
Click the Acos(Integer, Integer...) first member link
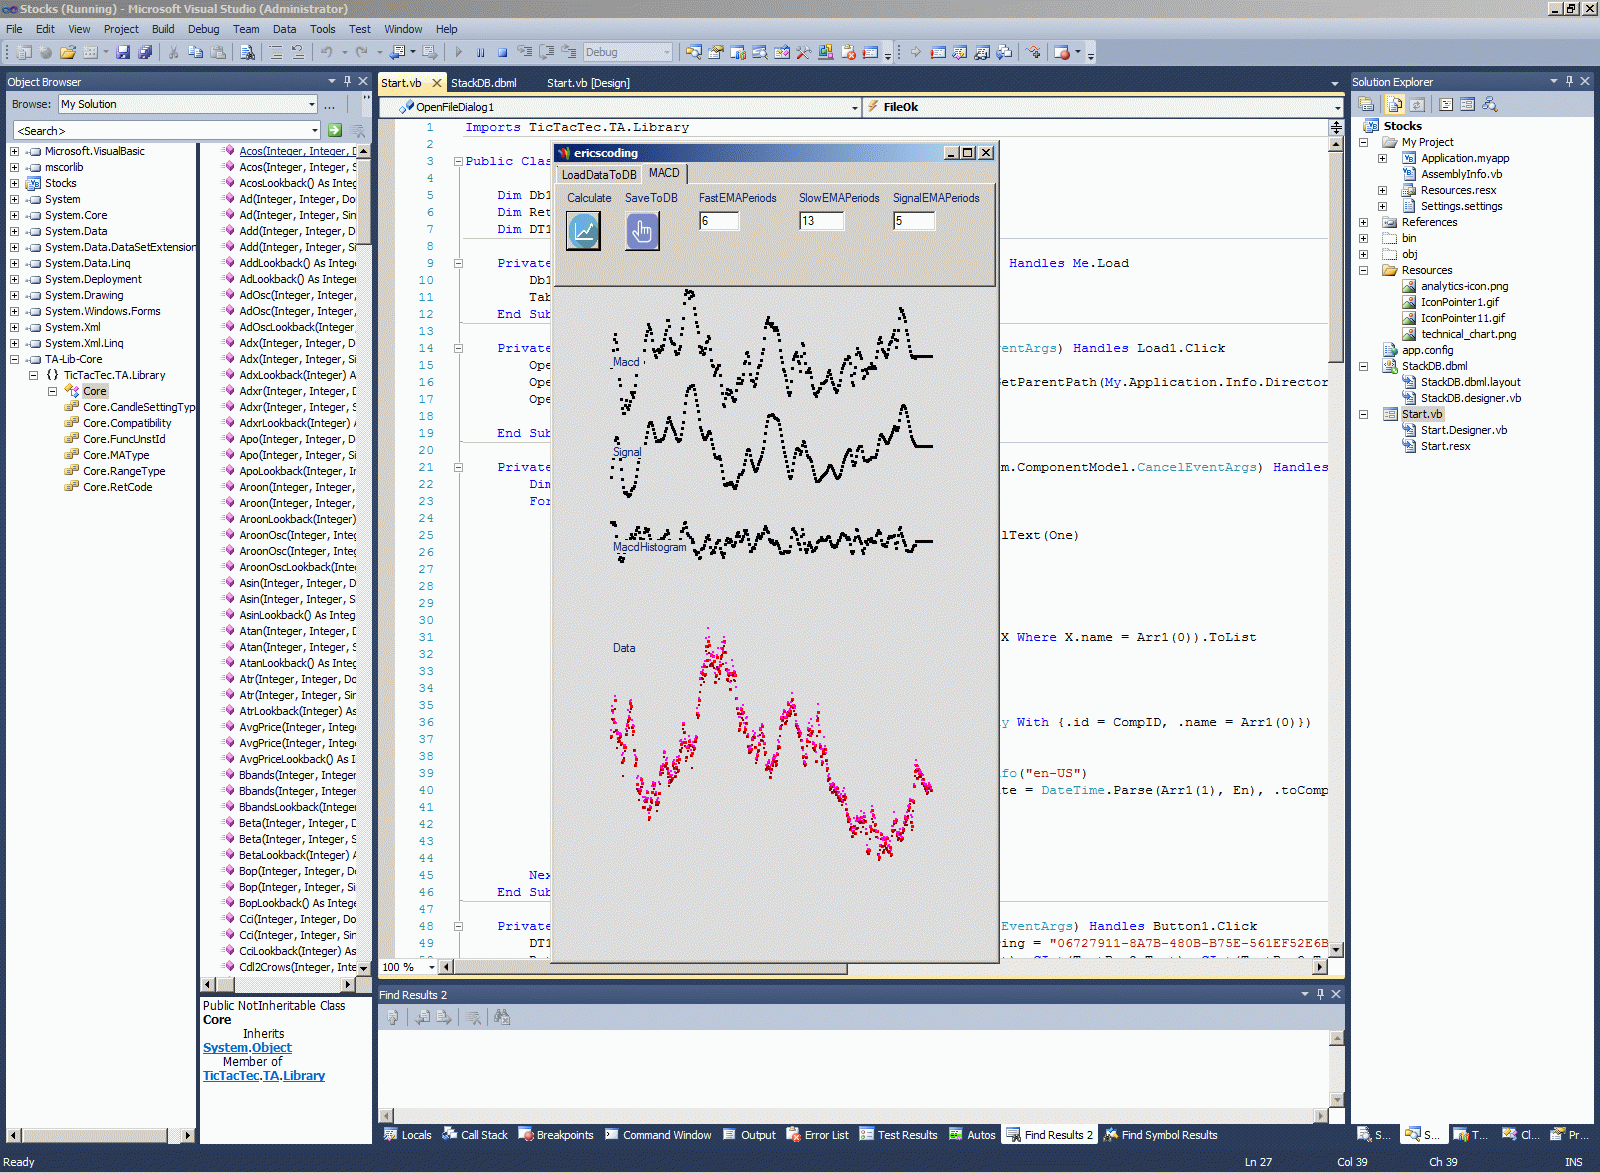click(297, 151)
